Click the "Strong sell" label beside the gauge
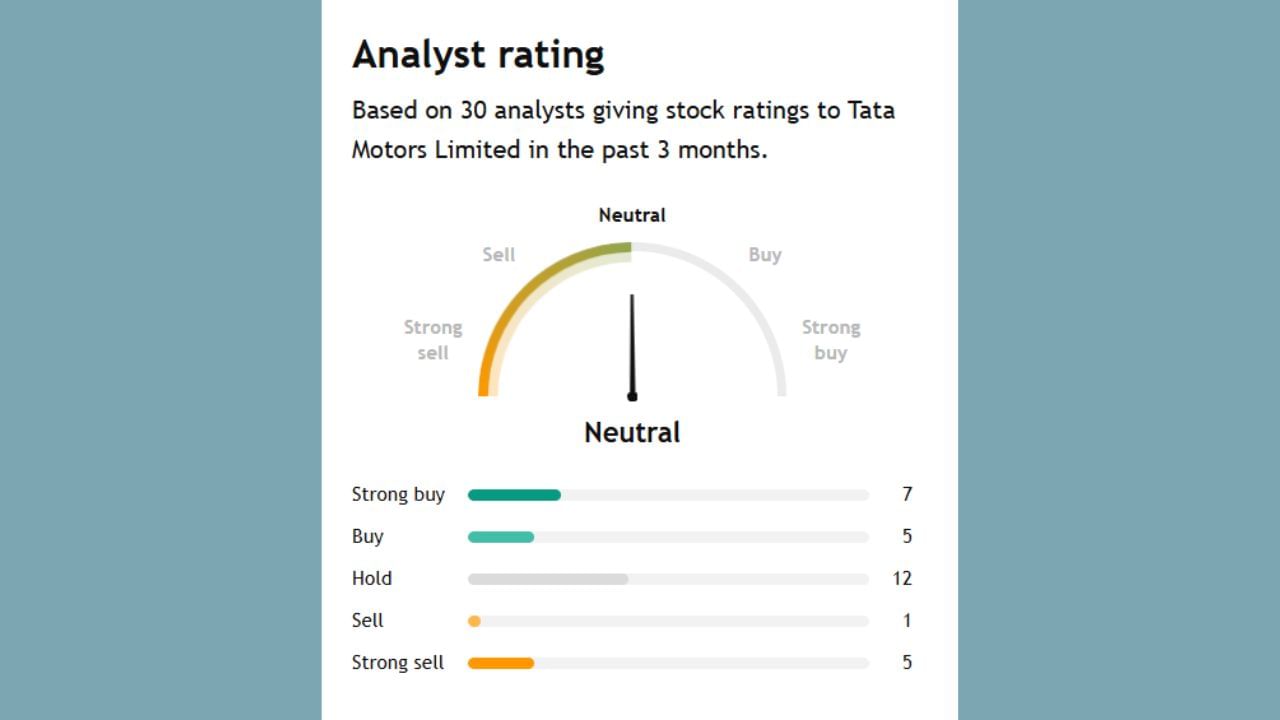 [x=433, y=340]
